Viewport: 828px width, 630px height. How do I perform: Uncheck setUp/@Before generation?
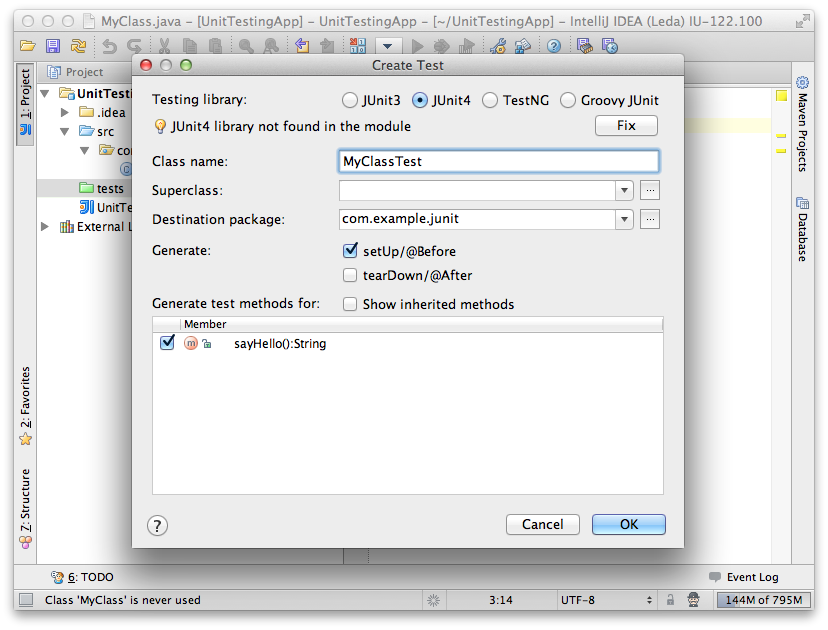(x=350, y=251)
